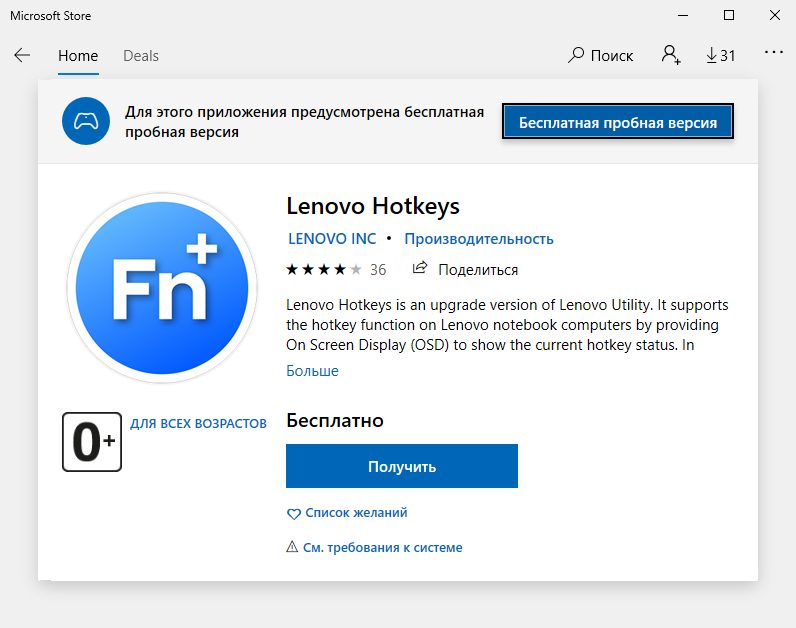Click the game controller icon in banner
Viewport: 796px width, 628px height.
tap(86, 121)
